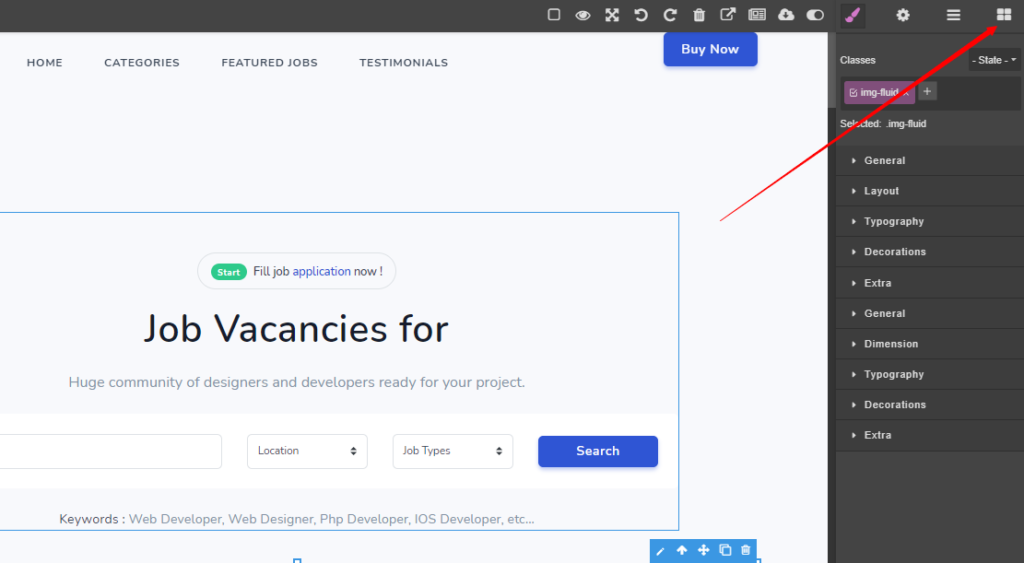1024x563 pixels.
Task: Select the Style Manager paintbrush icon
Action: [x=852, y=15]
